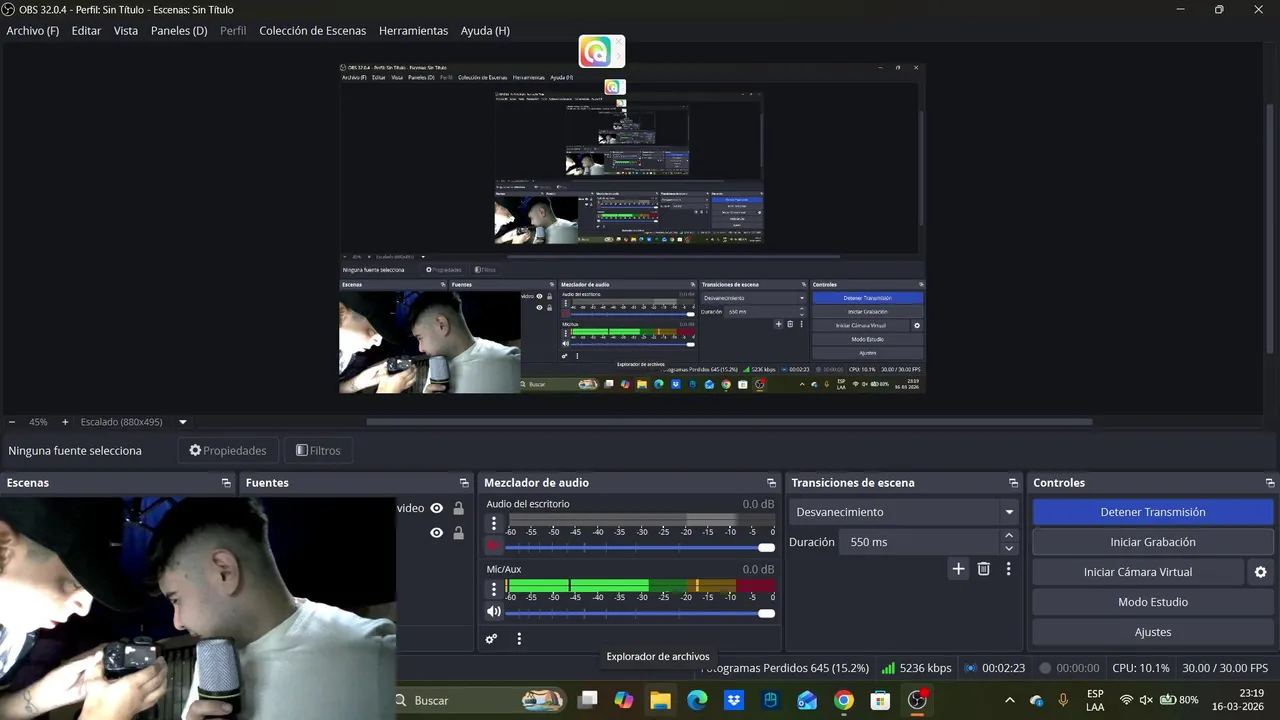Open the Colección de Escenas menu

(x=313, y=31)
